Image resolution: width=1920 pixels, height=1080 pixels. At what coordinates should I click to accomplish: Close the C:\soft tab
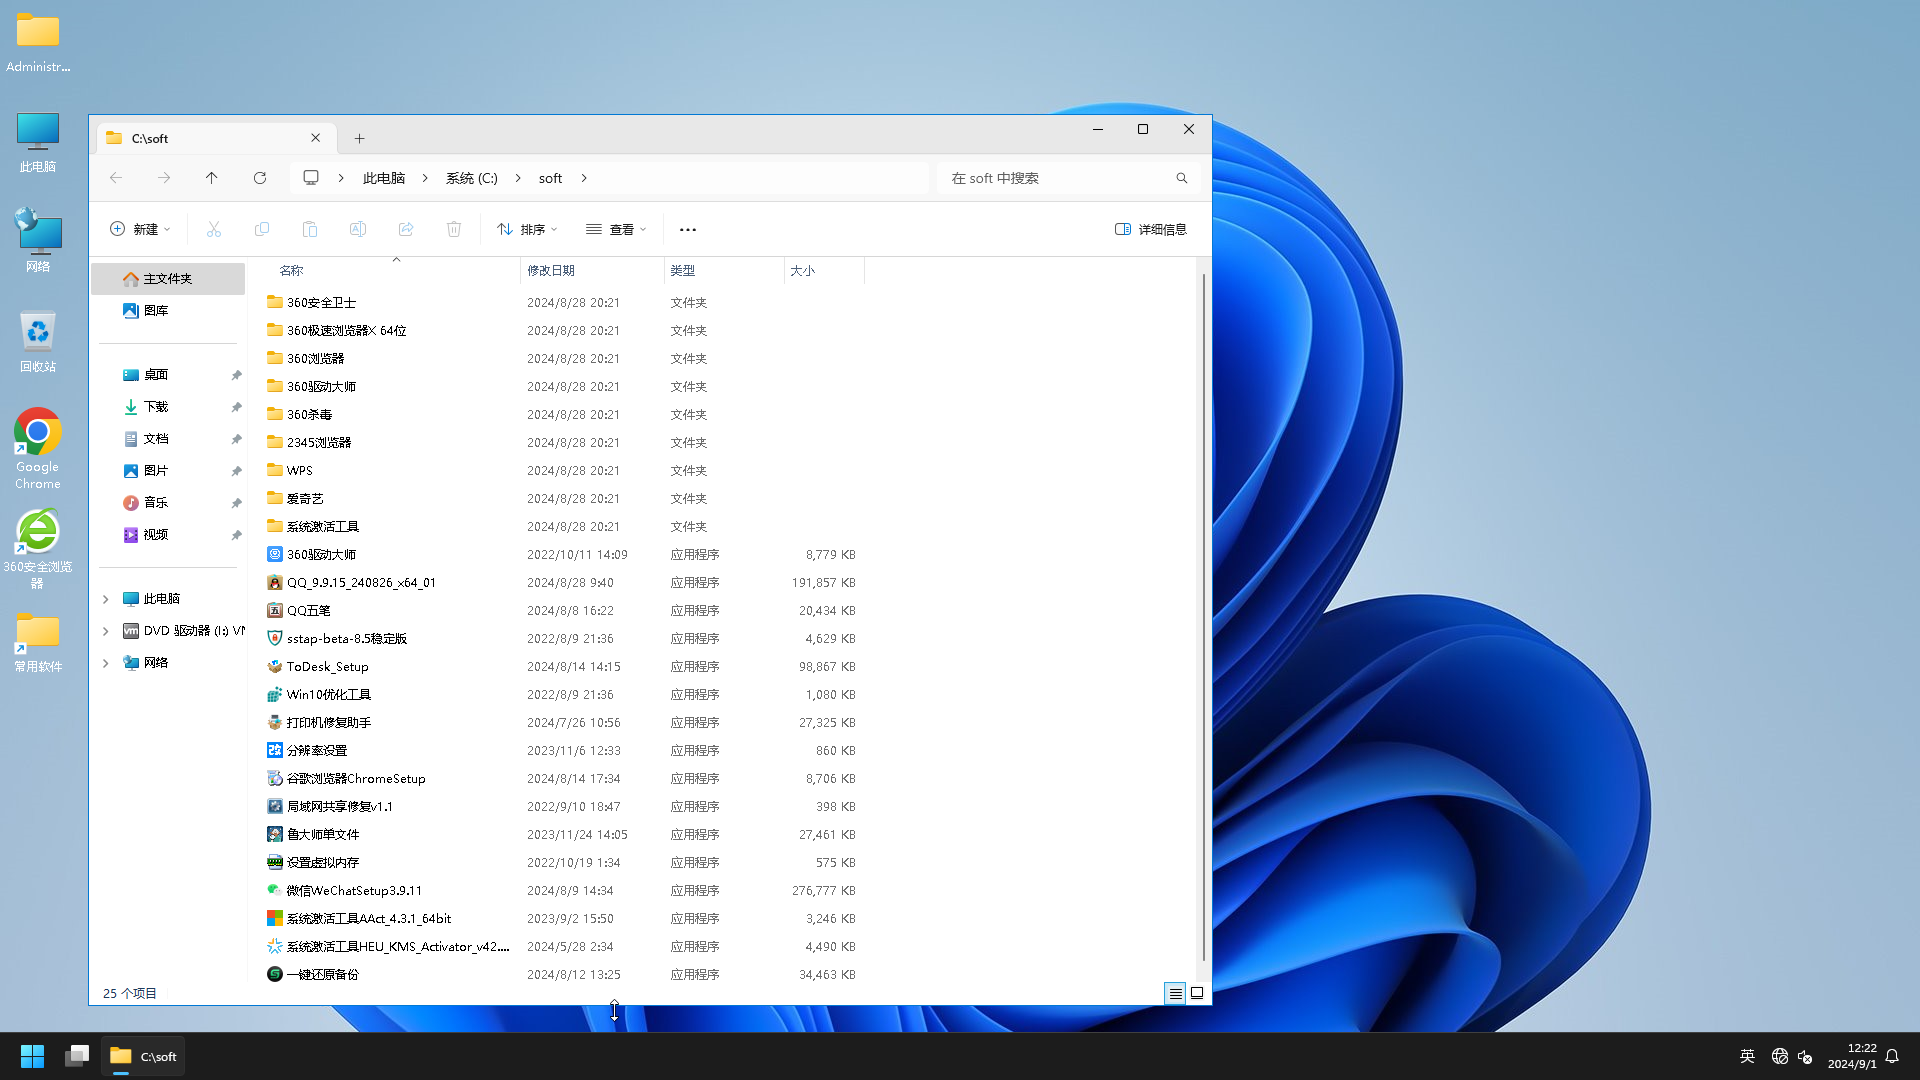pyautogui.click(x=316, y=138)
